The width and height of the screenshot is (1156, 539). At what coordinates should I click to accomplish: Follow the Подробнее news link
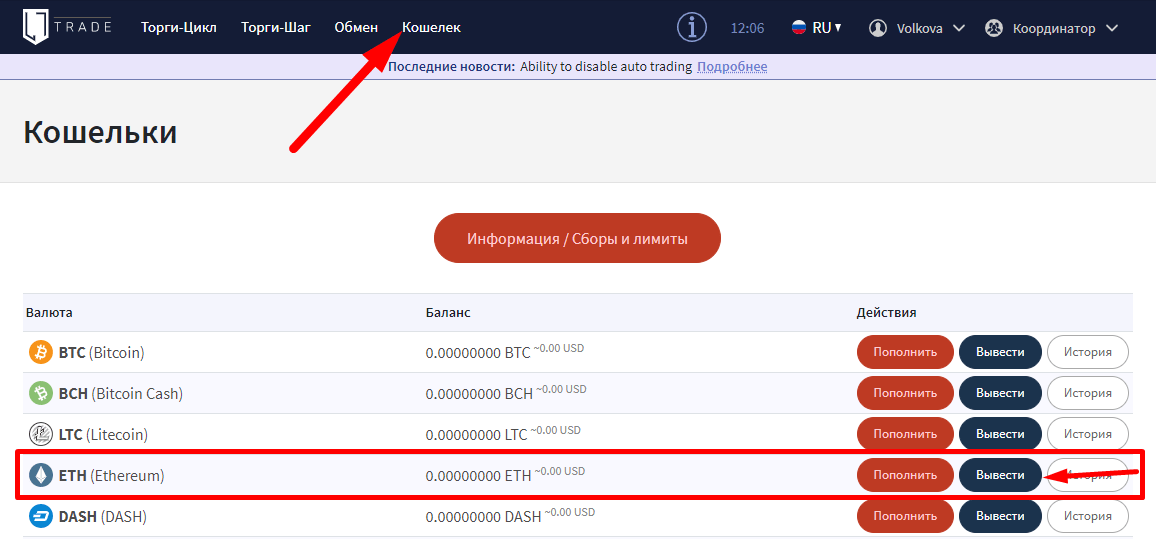(732, 67)
